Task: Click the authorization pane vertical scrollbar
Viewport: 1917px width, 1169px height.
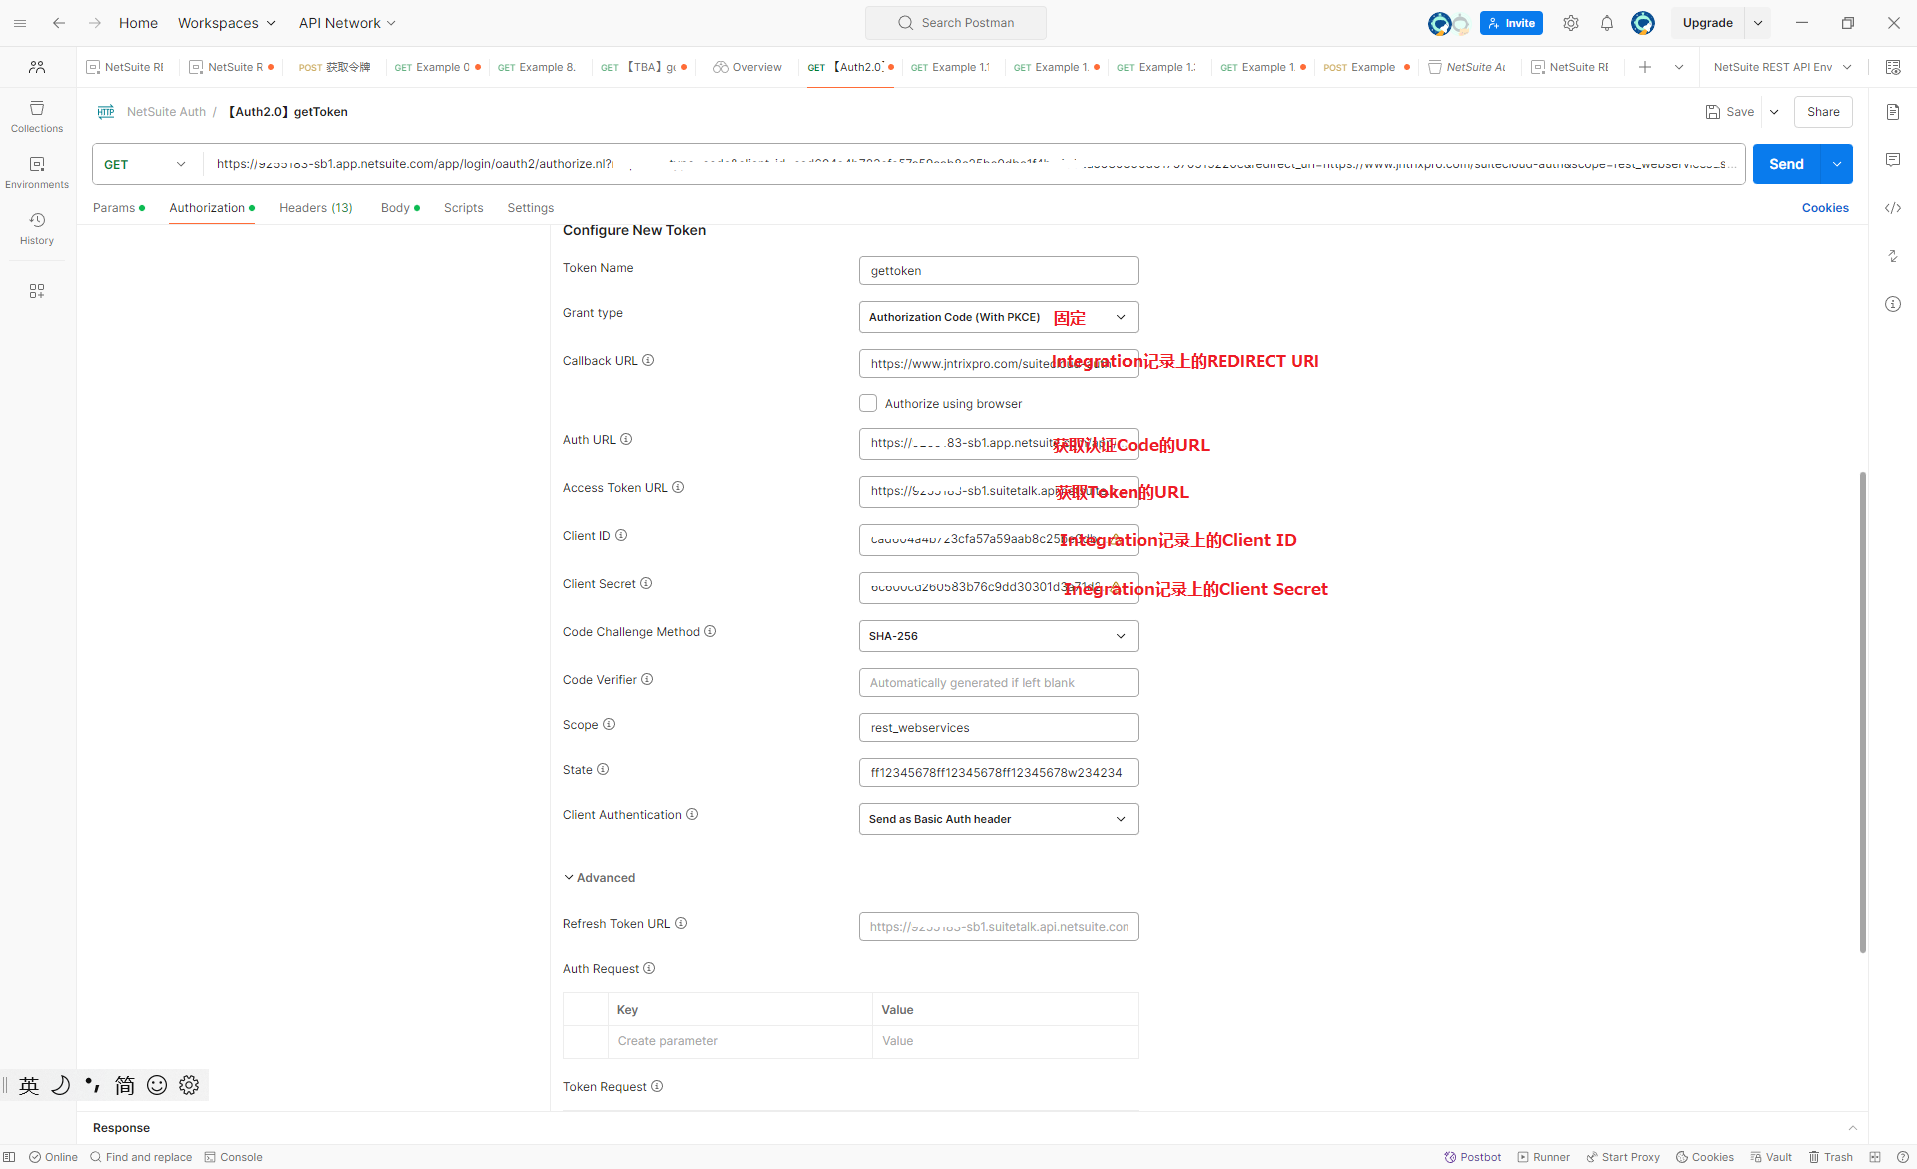Action: [1862, 712]
